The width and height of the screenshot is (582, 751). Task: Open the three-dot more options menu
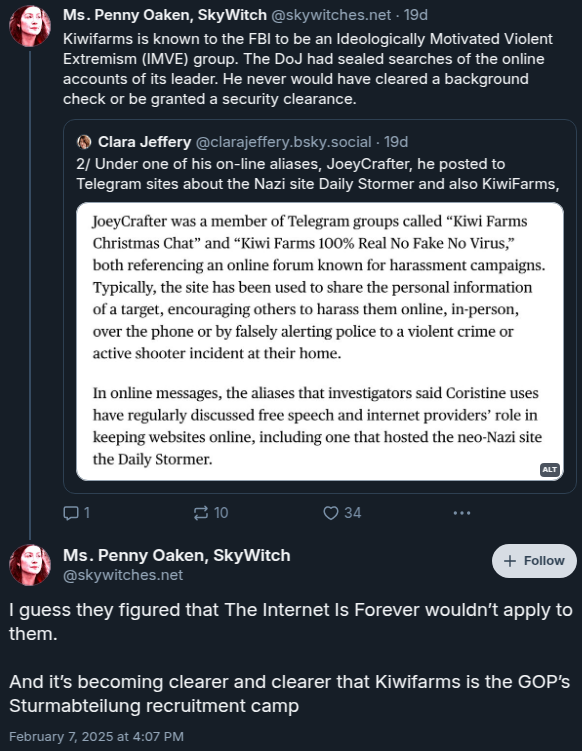462,513
